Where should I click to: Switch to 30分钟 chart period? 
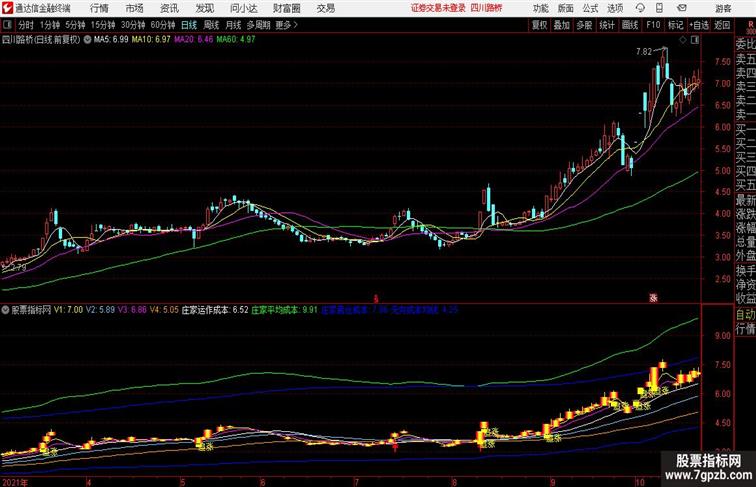[x=133, y=25]
